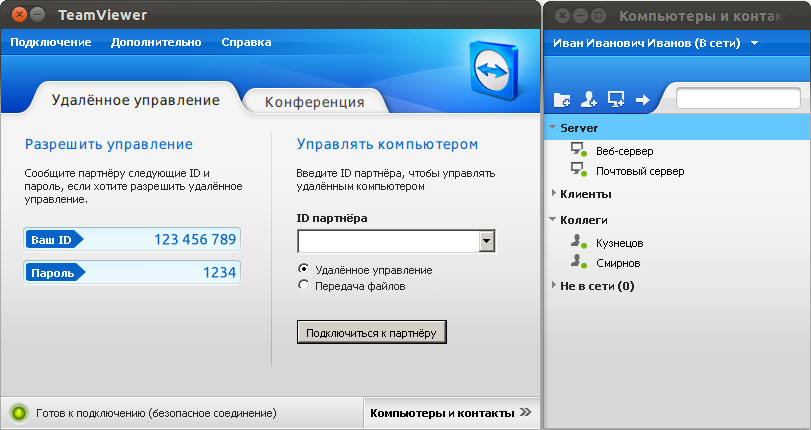The height and width of the screenshot is (430, 811).
Task: Open the Дополнительно menu
Action: pos(156,42)
